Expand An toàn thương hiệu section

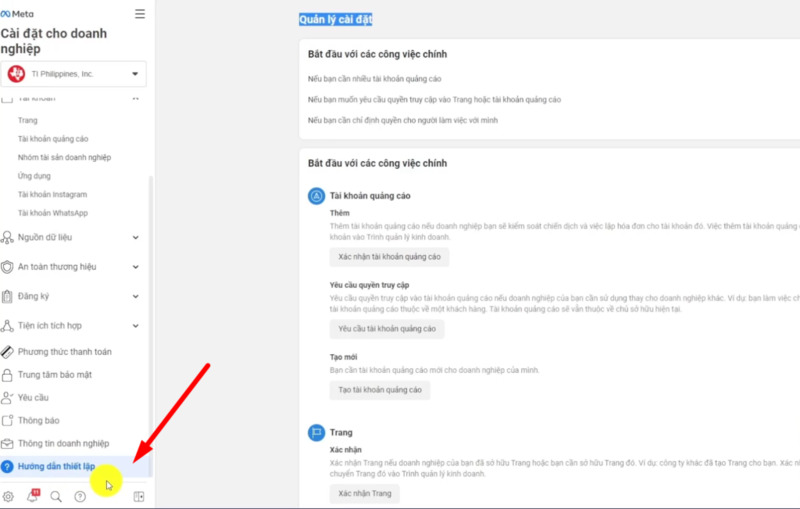coord(70,267)
